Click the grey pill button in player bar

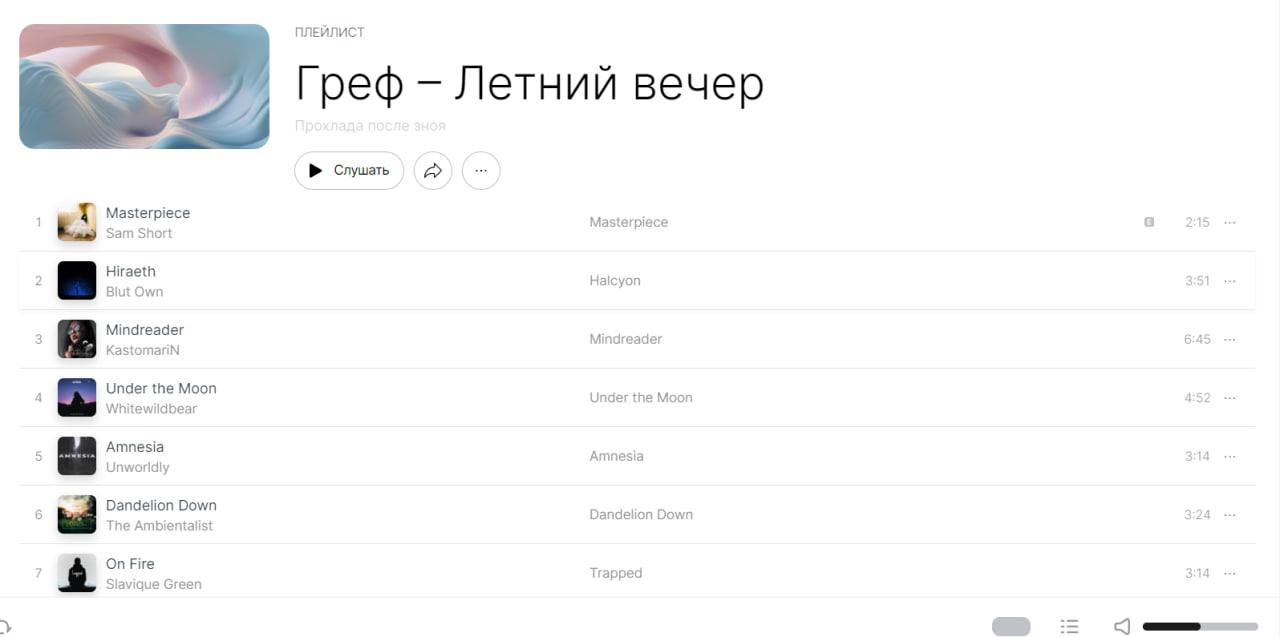1011,626
